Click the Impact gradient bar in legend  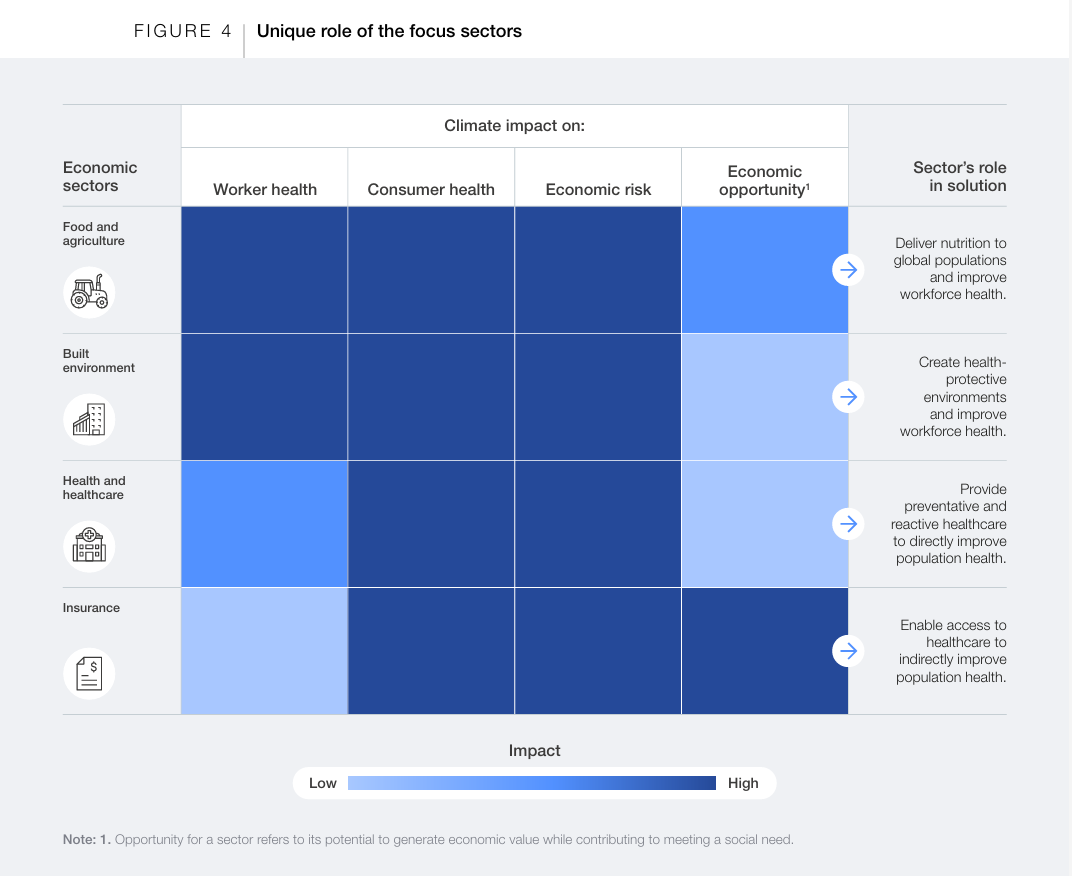tap(532, 783)
